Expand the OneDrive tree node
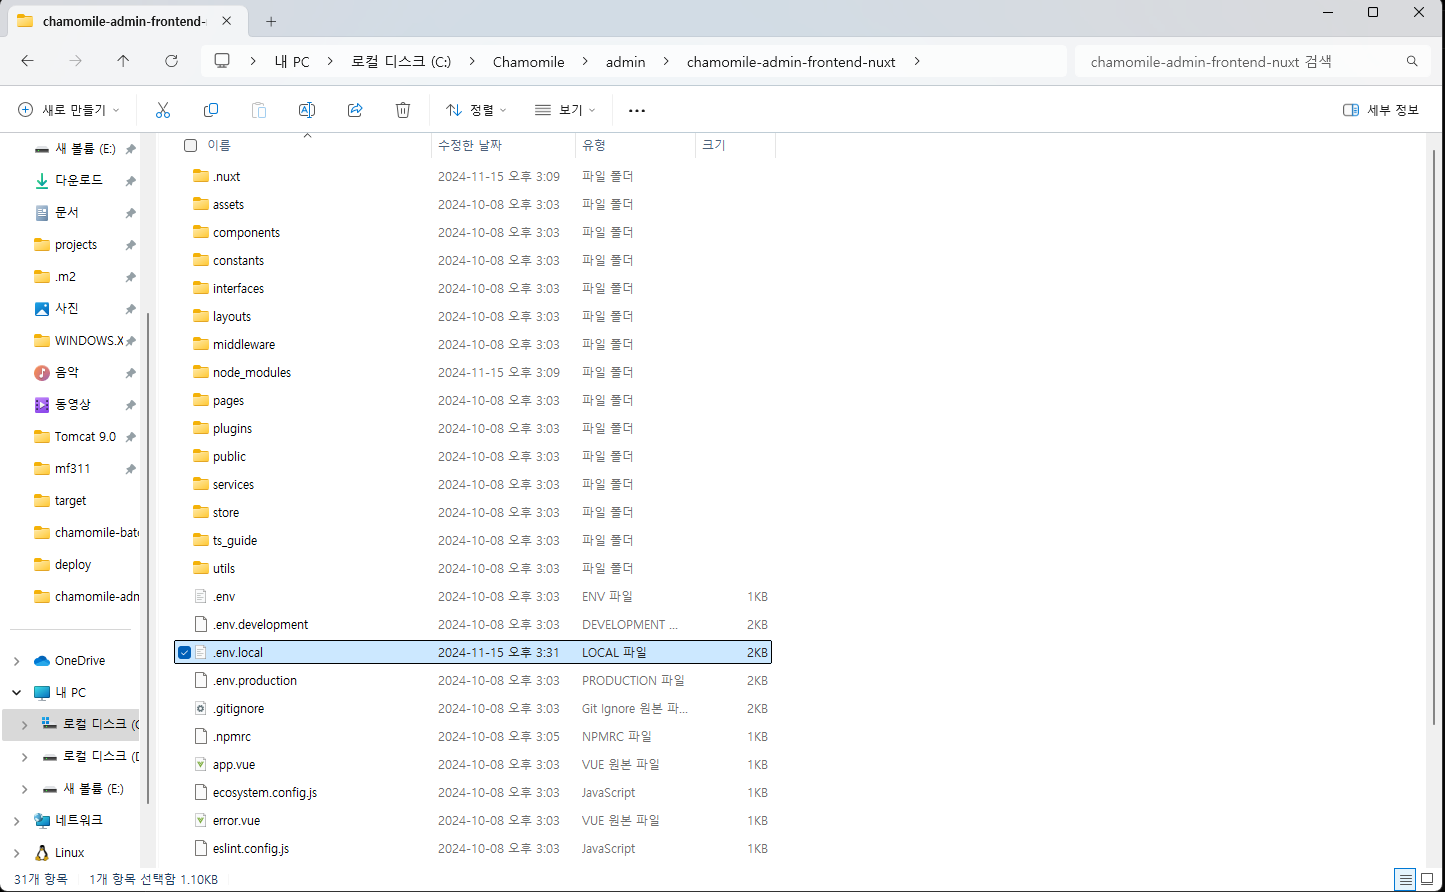 (17, 660)
